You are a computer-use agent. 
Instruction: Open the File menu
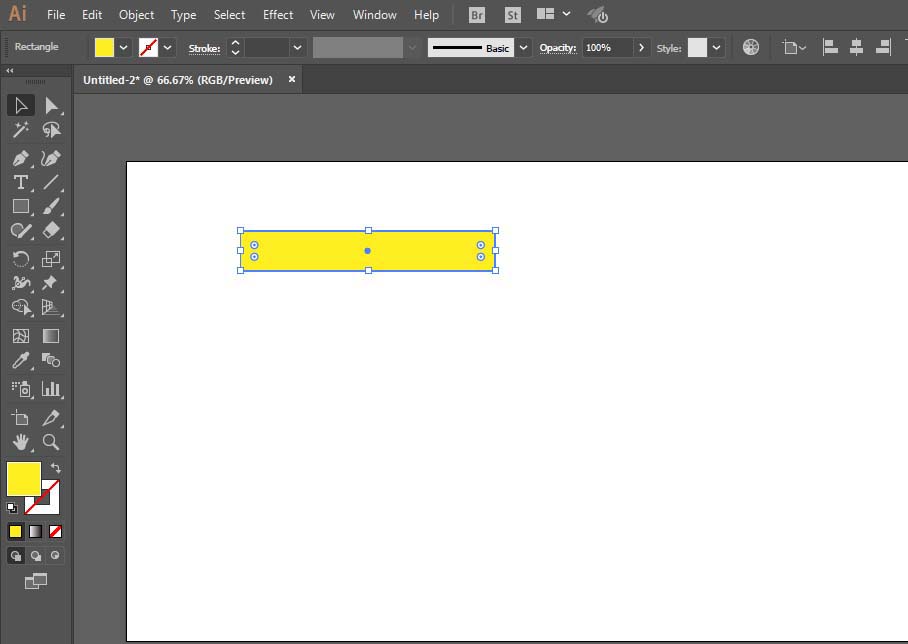point(56,15)
